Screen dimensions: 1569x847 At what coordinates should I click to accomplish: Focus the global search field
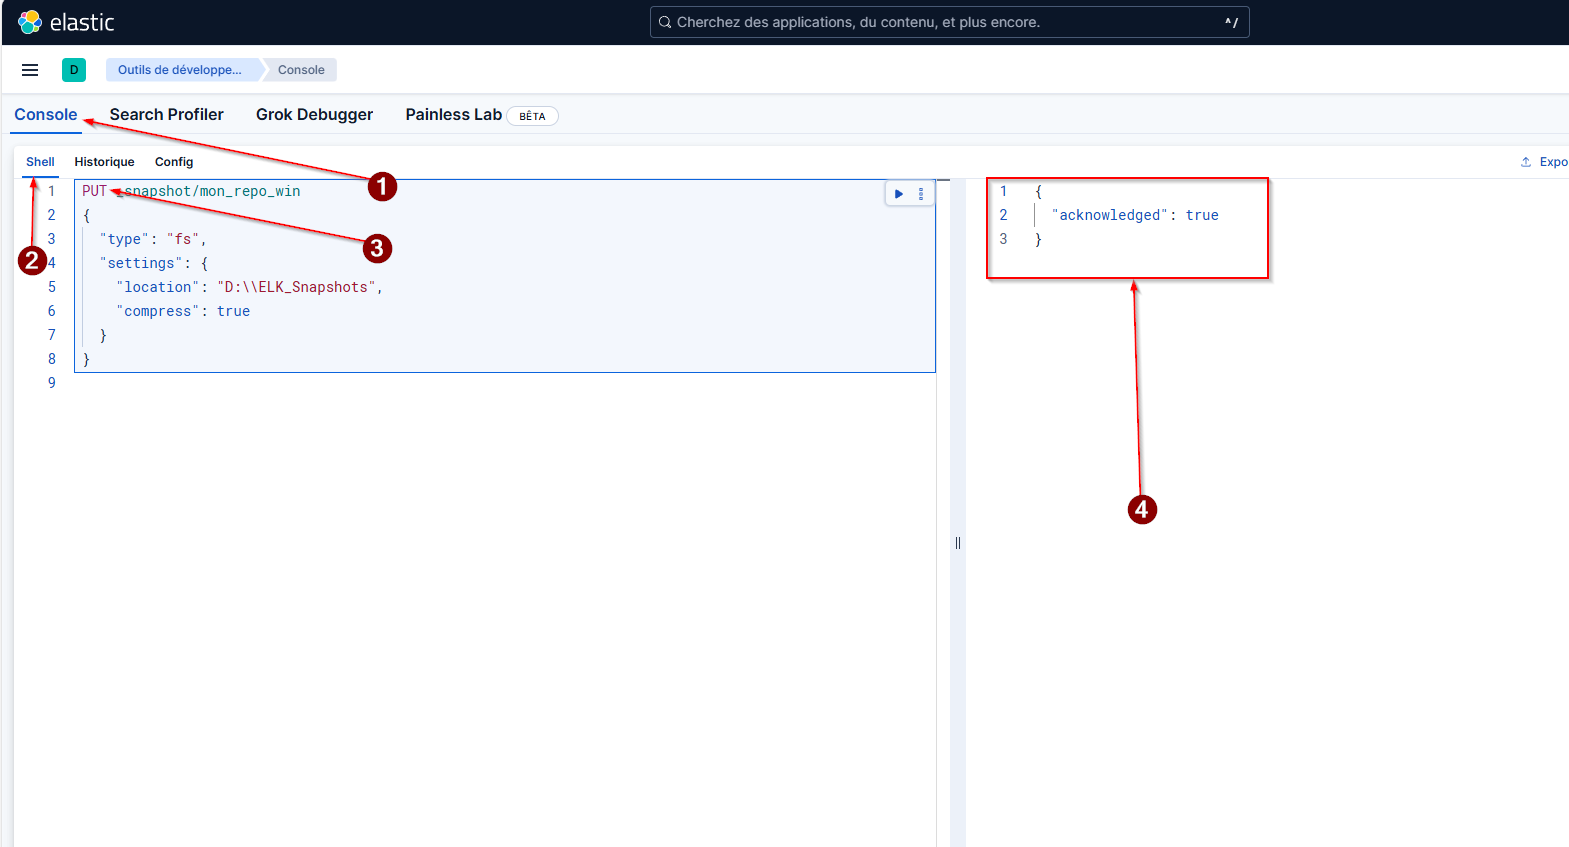pyautogui.click(x=940, y=22)
